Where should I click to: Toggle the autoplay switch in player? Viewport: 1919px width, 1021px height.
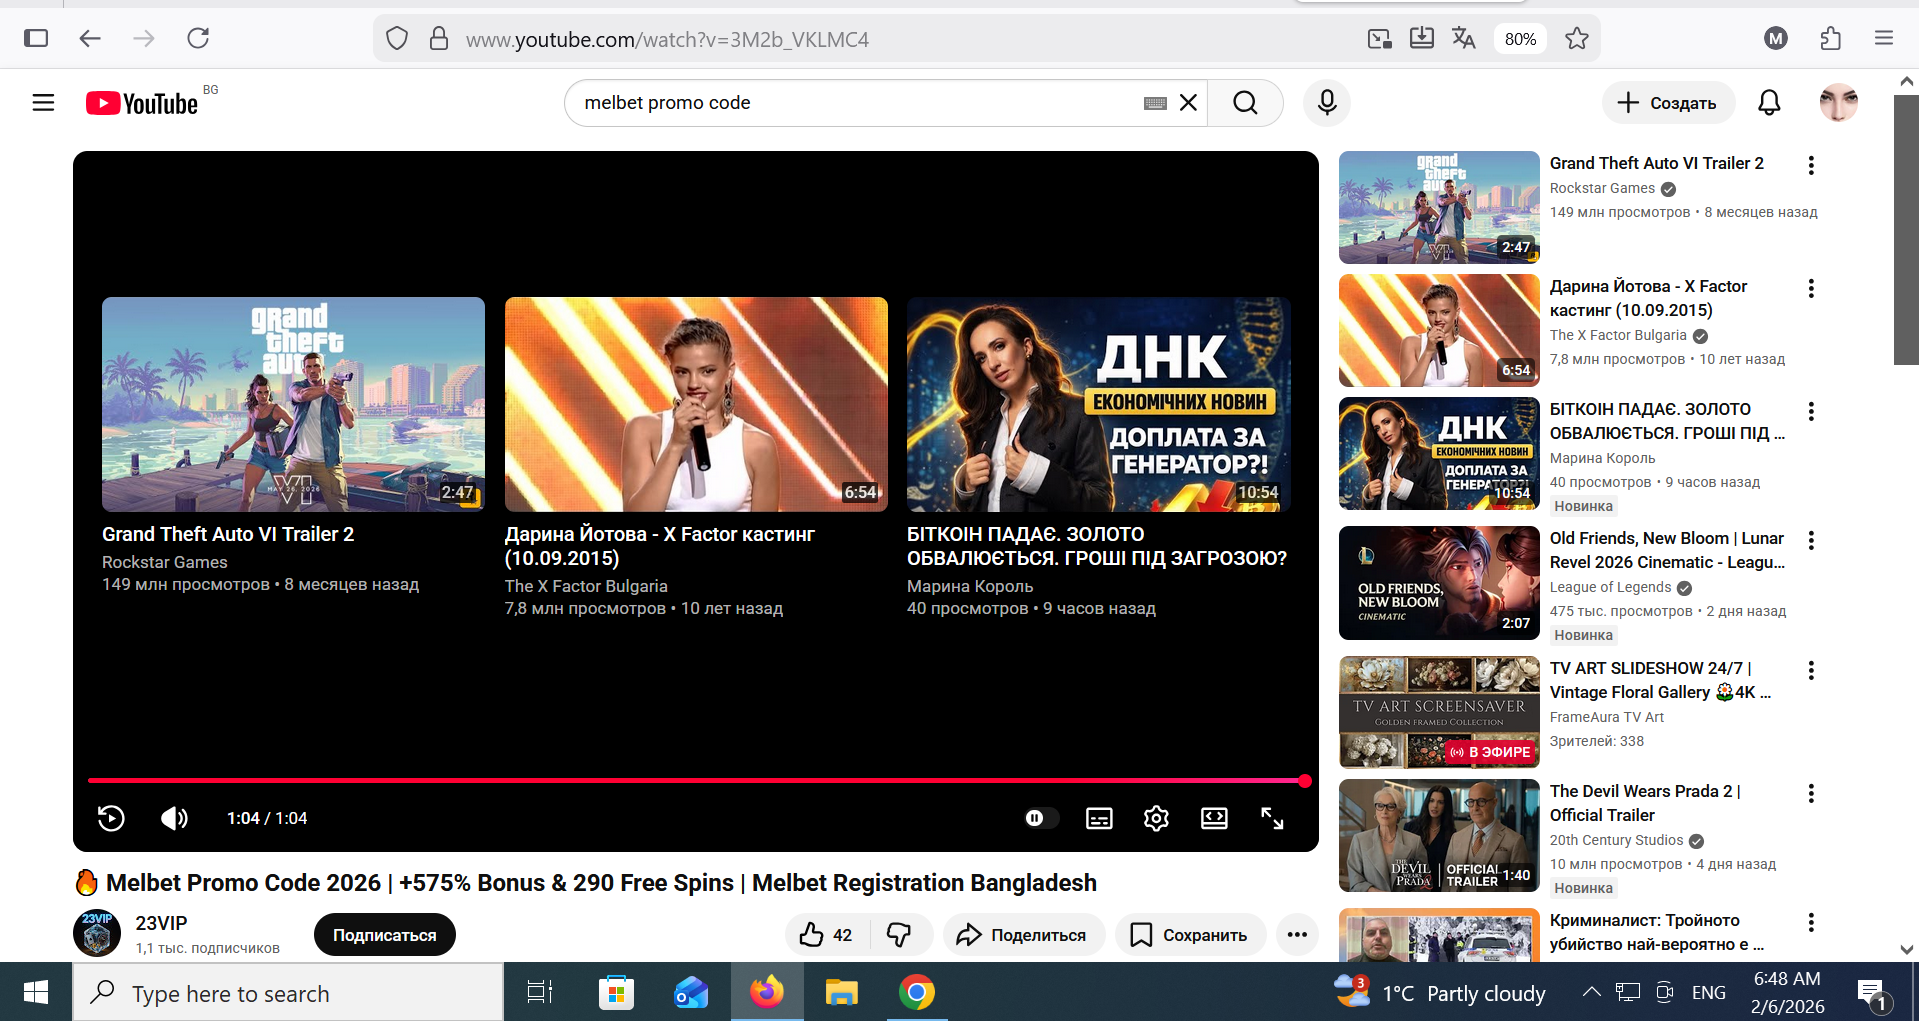click(1040, 818)
